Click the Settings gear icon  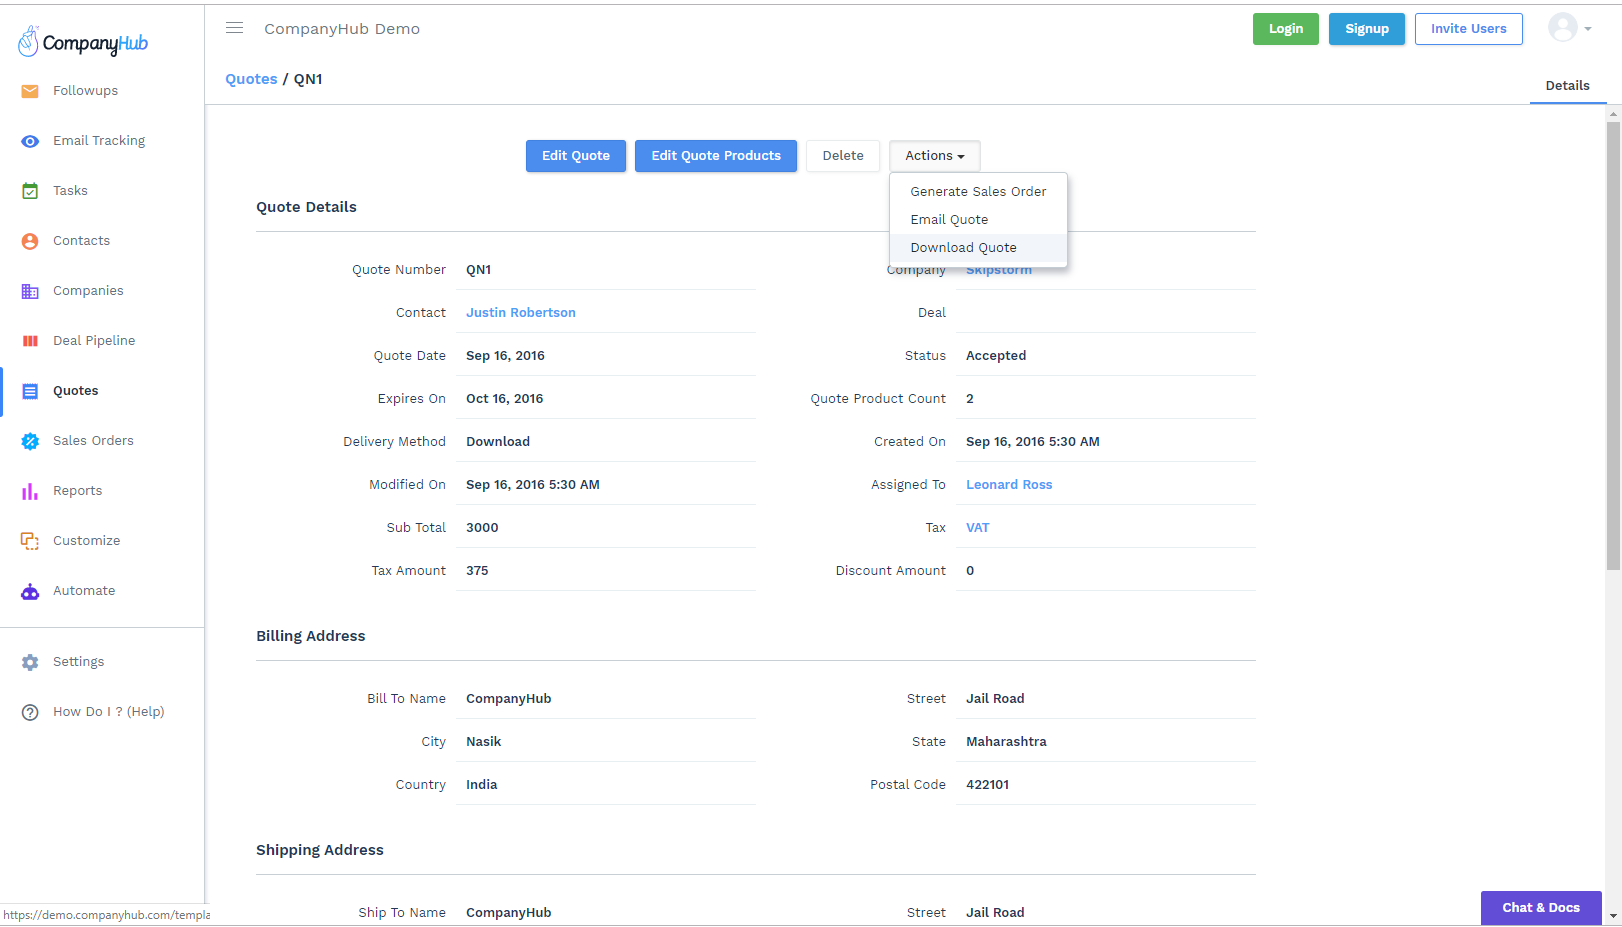pyautogui.click(x=30, y=662)
